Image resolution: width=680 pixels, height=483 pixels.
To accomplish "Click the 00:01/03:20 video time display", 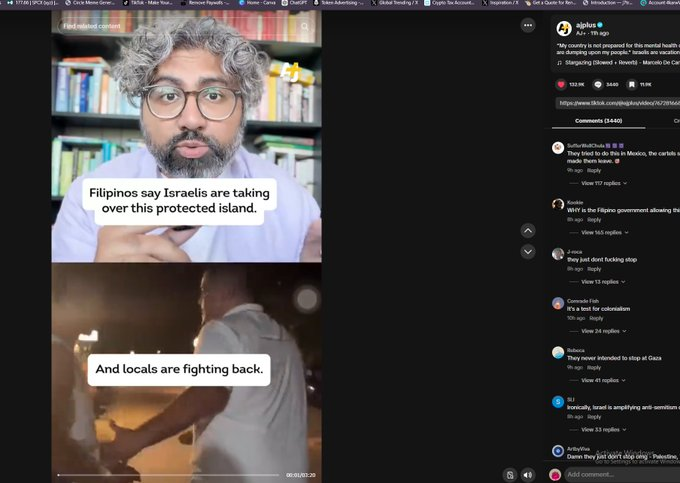I will point(301,476).
